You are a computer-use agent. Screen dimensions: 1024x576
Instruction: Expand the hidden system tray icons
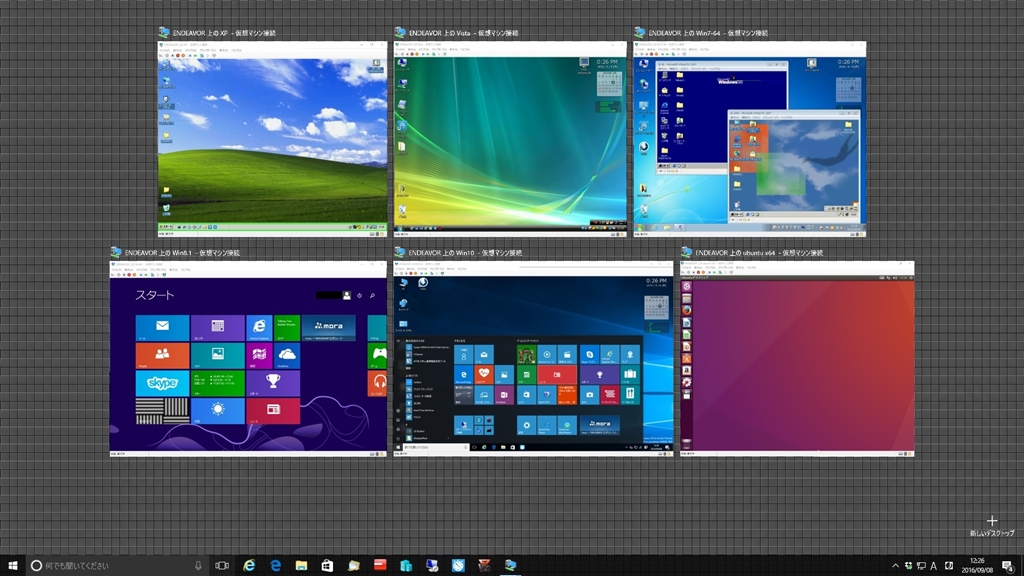[895, 565]
